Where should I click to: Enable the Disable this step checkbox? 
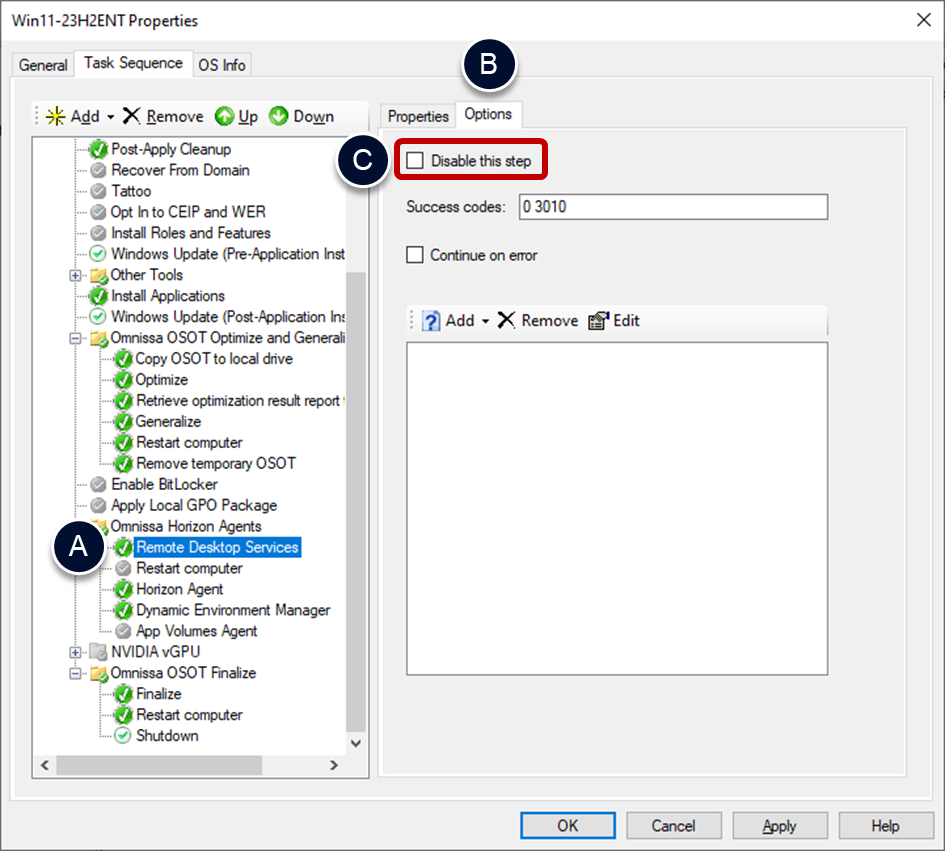point(415,161)
